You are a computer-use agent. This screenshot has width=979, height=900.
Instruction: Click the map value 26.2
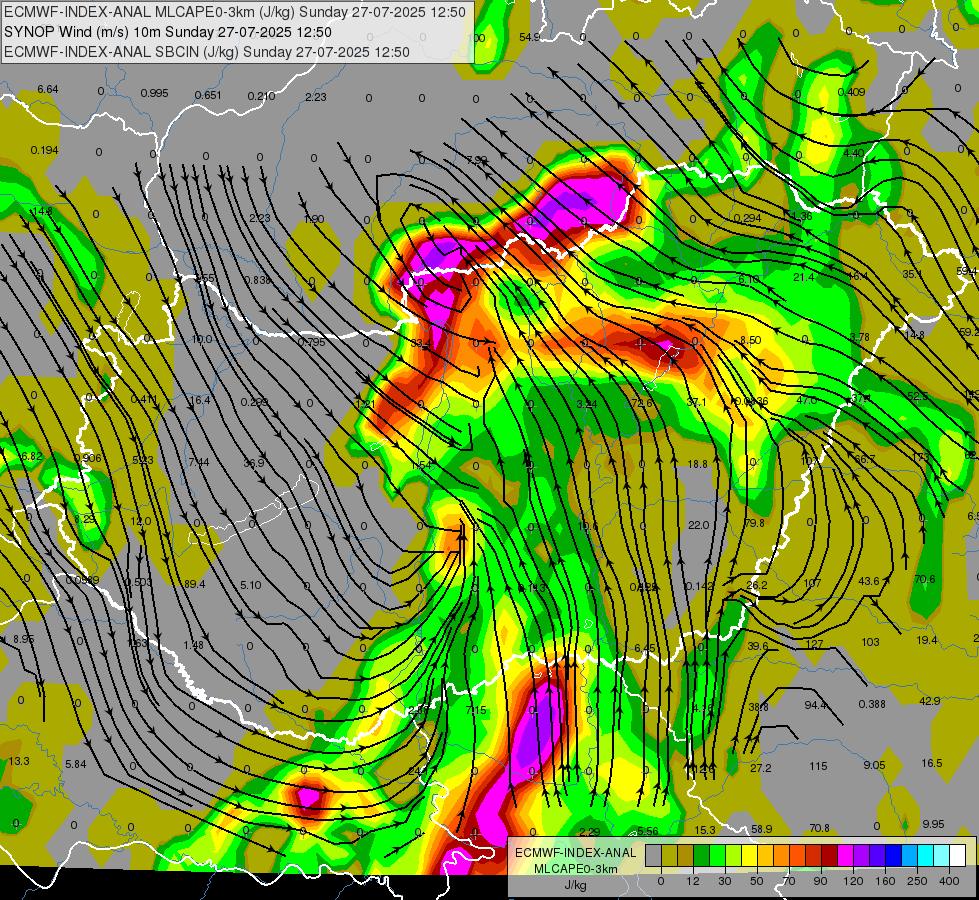click(x=757, y=585)
